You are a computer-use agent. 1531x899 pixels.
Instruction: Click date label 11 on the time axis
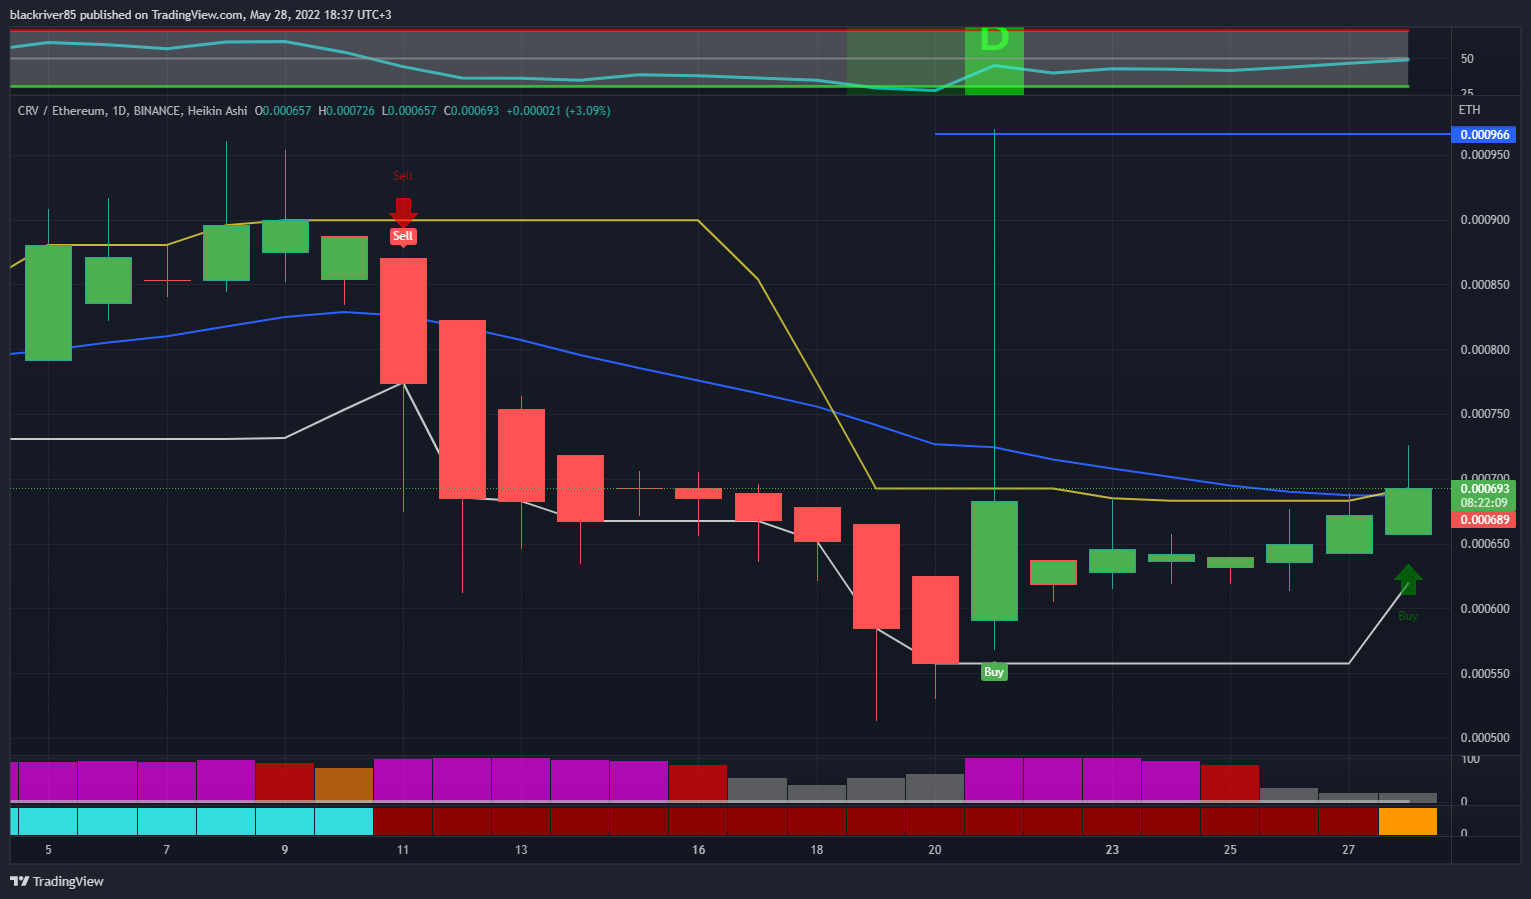pyautogui.click(x=403, y=850)
